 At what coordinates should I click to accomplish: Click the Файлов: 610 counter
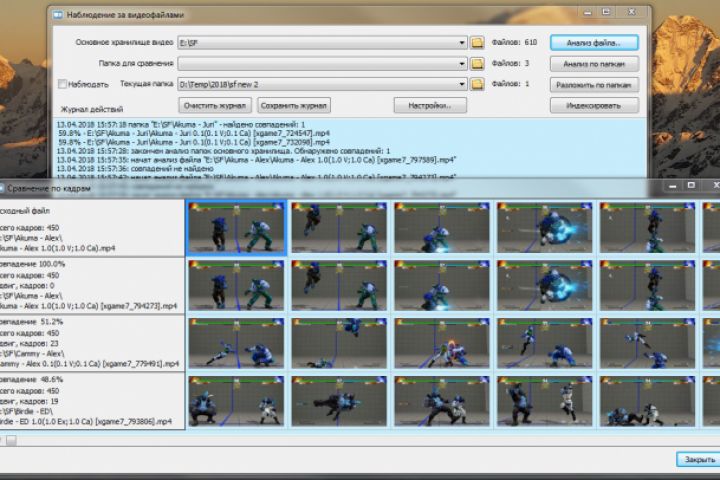tap(514, 42)
